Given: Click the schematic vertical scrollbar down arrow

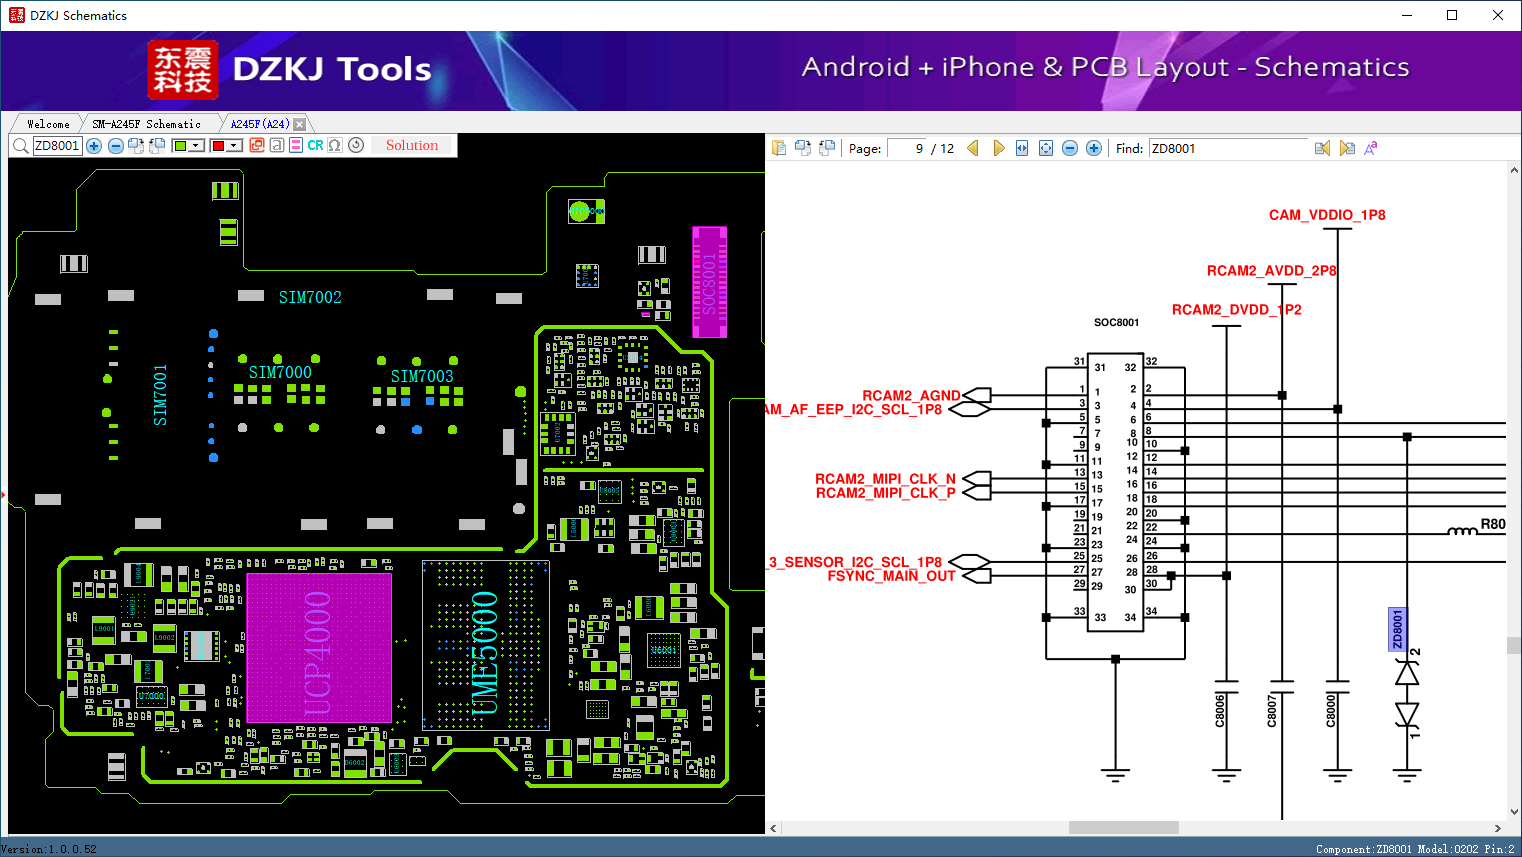Looking at the screenshot, I should tap(1514, 812).
